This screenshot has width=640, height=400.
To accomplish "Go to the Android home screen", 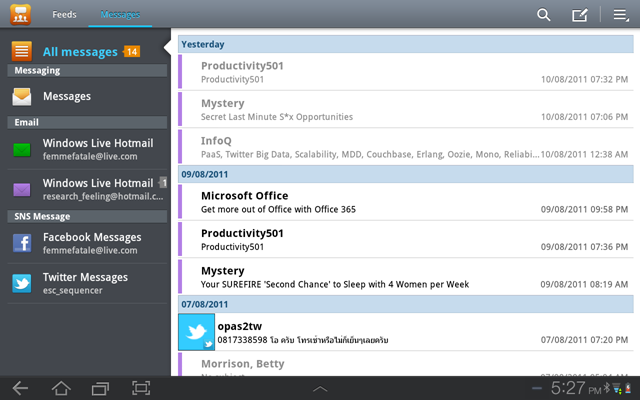I will pyautogui.click(x=61, y=388).
